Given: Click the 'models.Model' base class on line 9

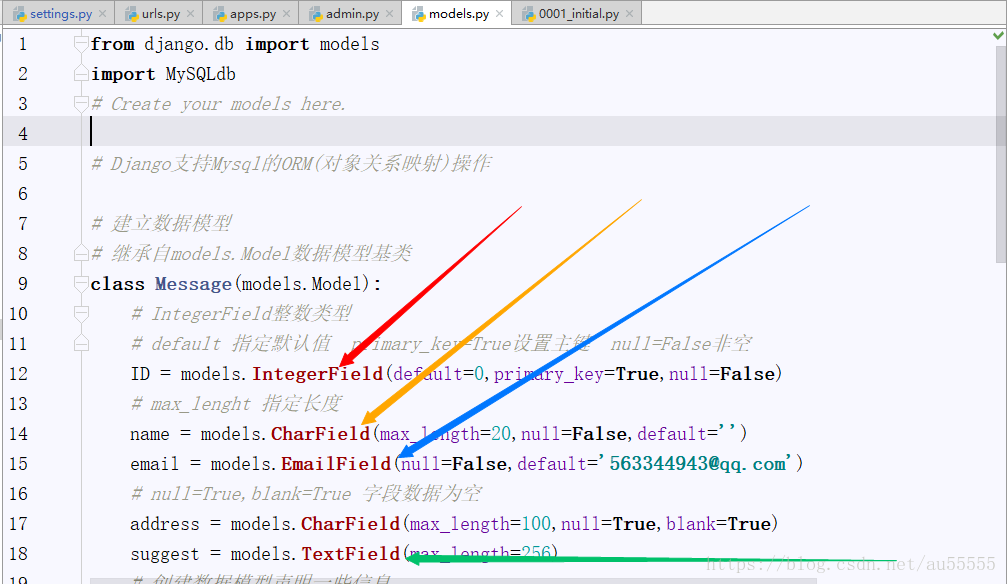Looking at the screenshot, I should (x=302, y=284).
